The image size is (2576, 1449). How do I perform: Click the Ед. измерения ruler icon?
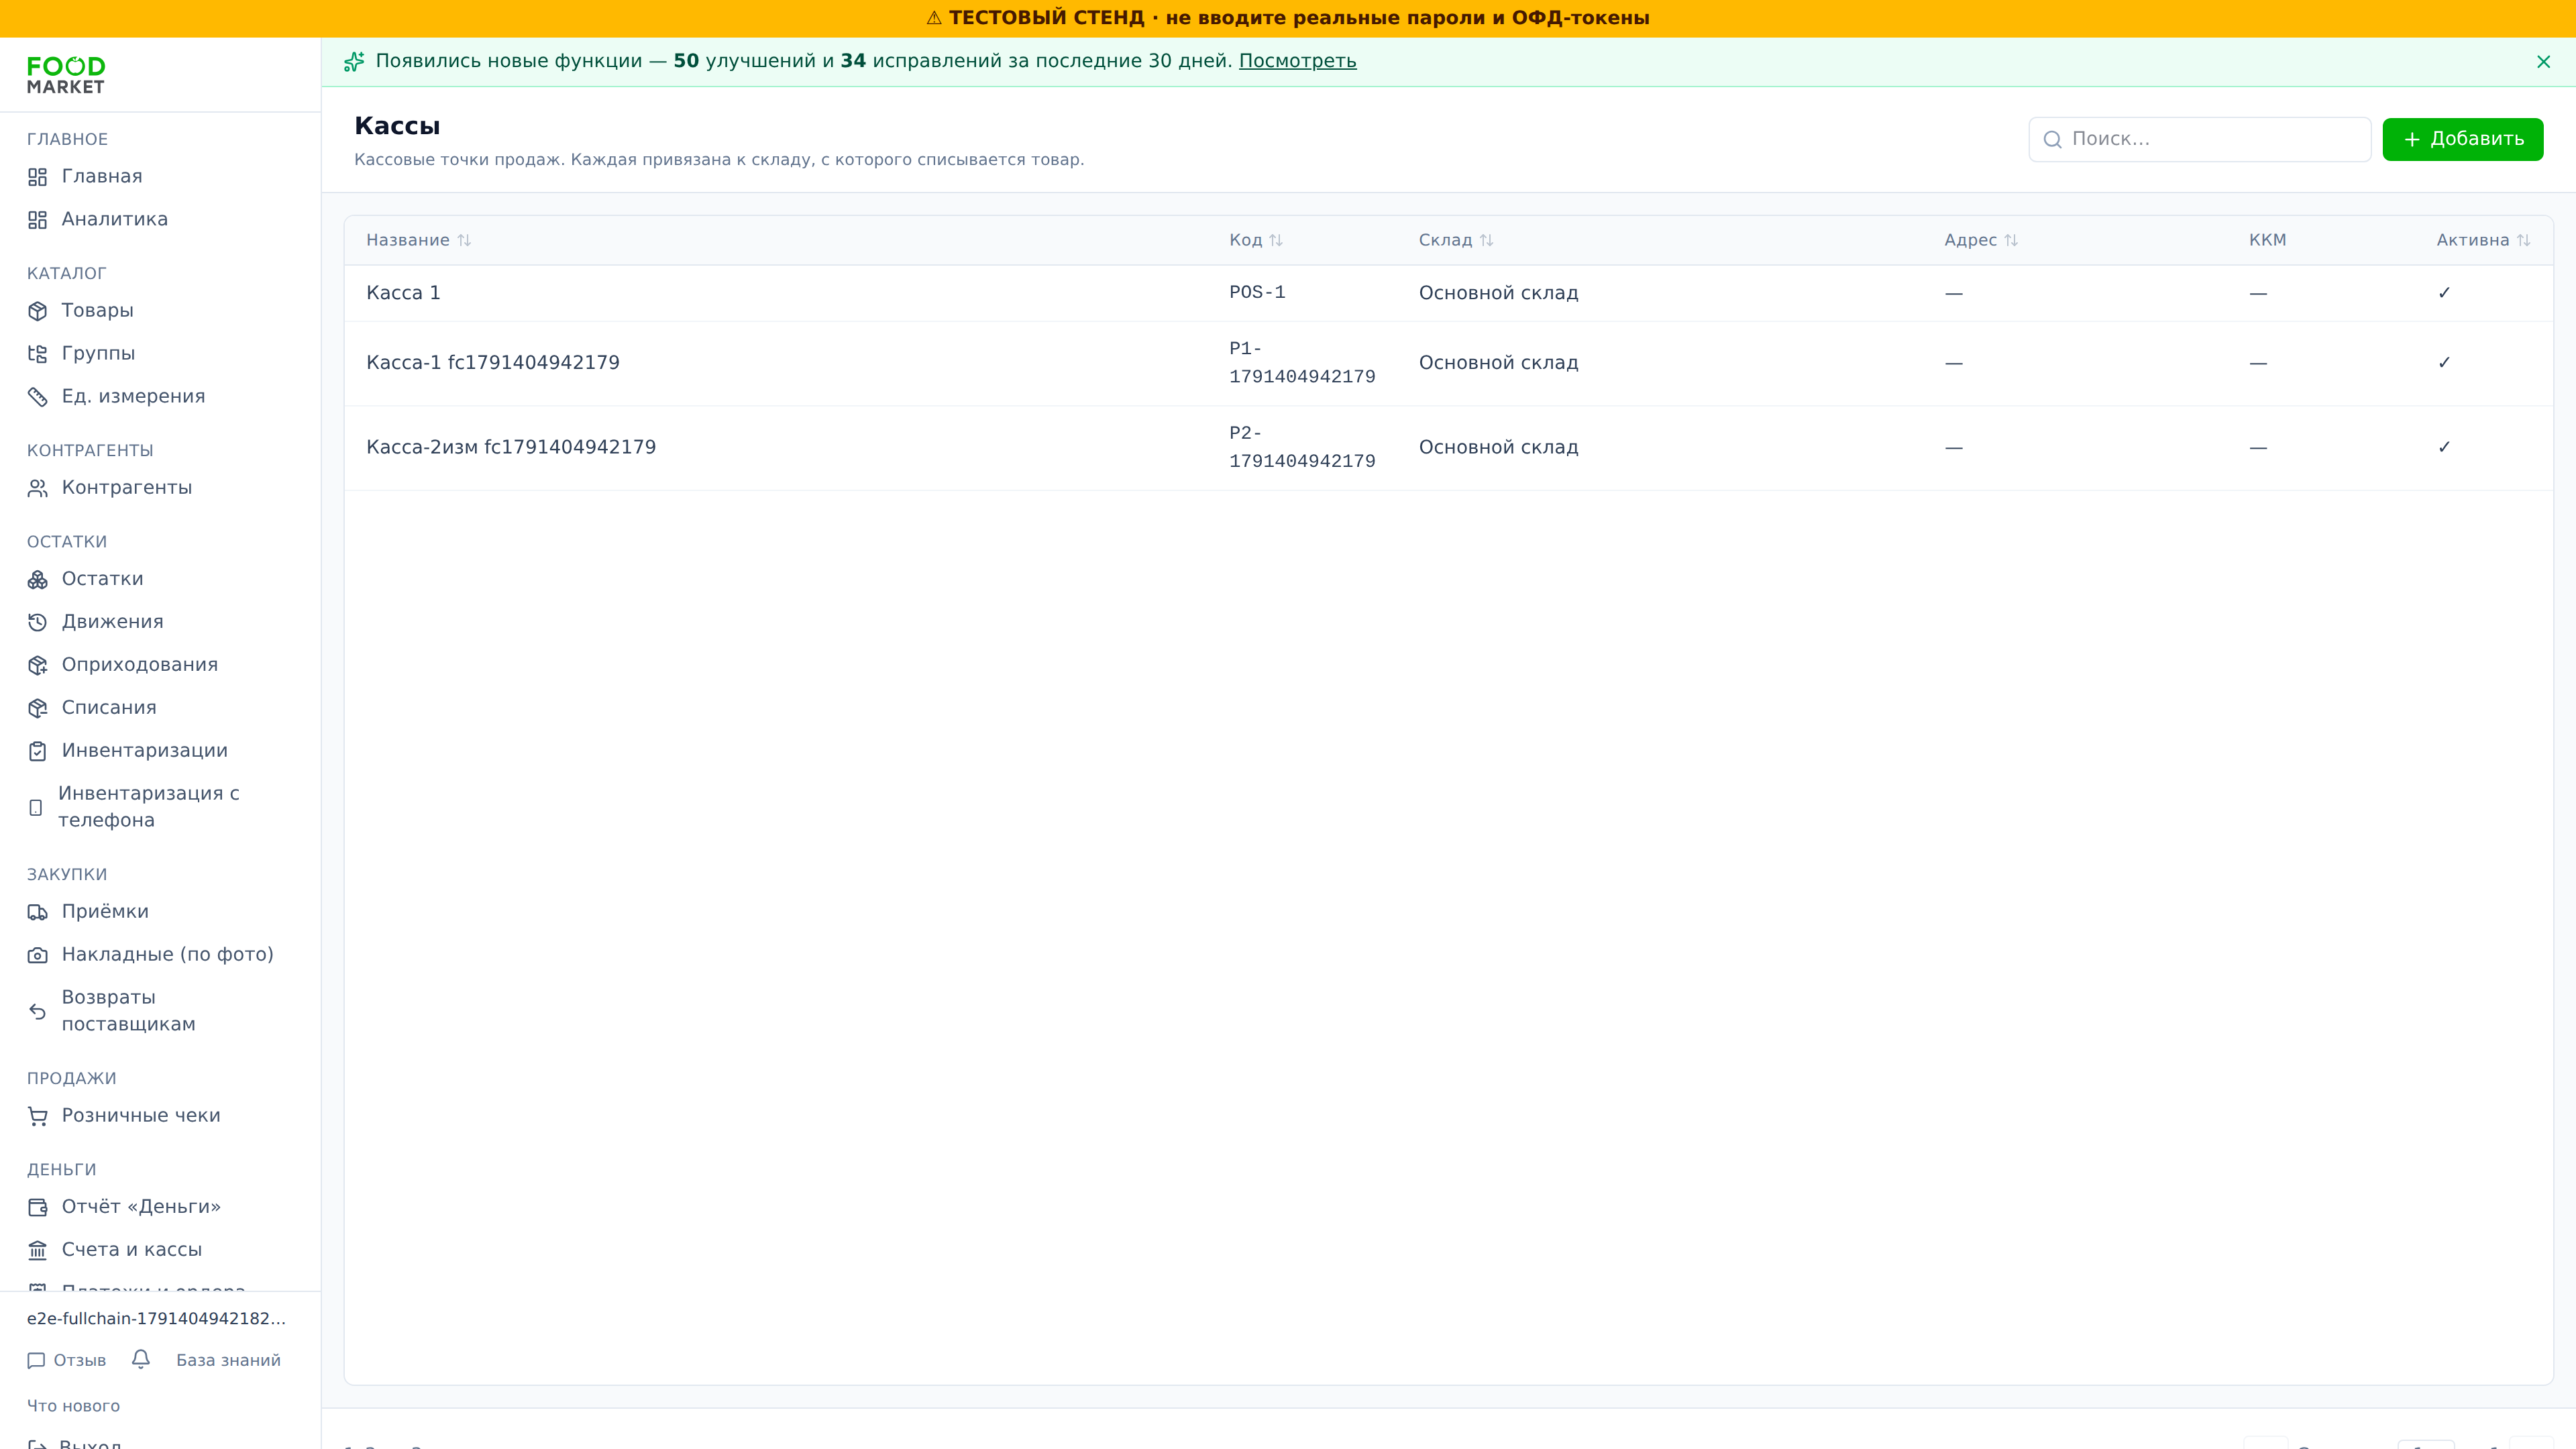pos(38,397)
